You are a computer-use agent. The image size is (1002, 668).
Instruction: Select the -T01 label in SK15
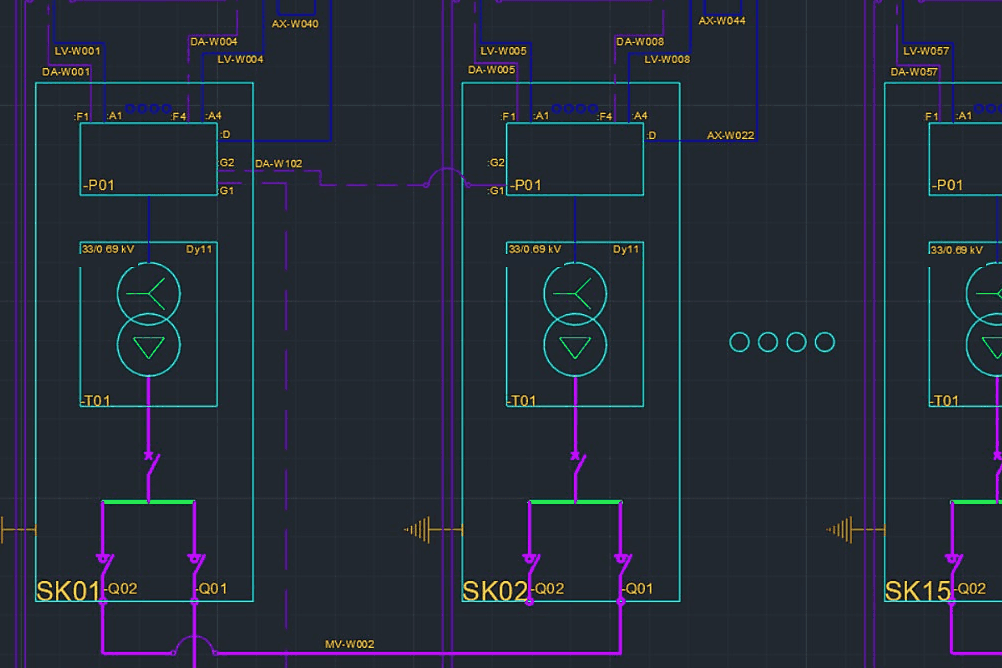pos(944,401)
